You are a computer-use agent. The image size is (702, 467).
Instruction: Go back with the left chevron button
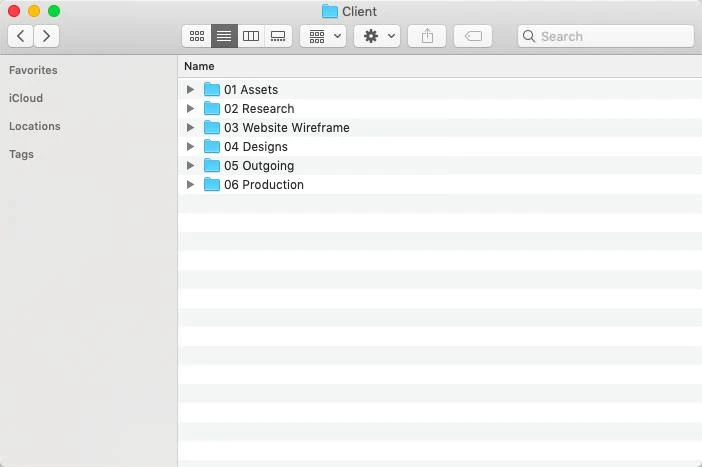[21, 36]
